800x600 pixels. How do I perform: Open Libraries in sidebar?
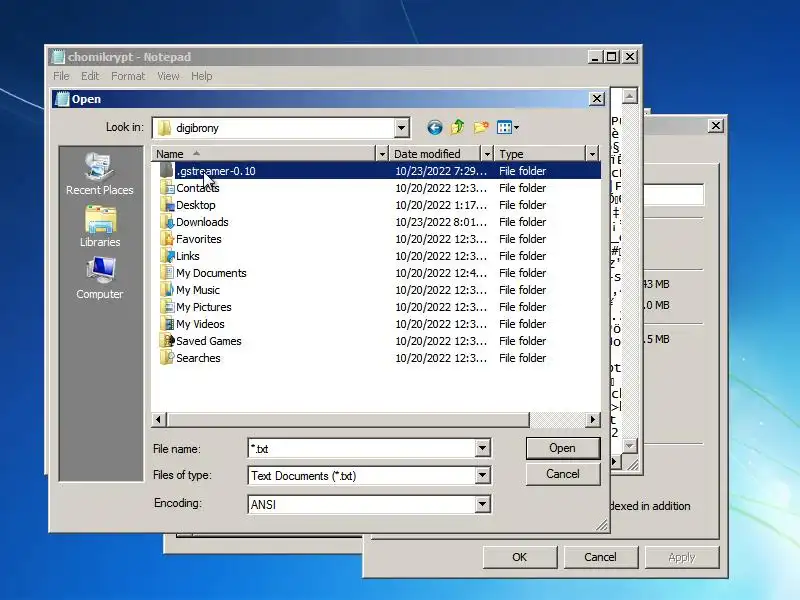coord(100,227)
